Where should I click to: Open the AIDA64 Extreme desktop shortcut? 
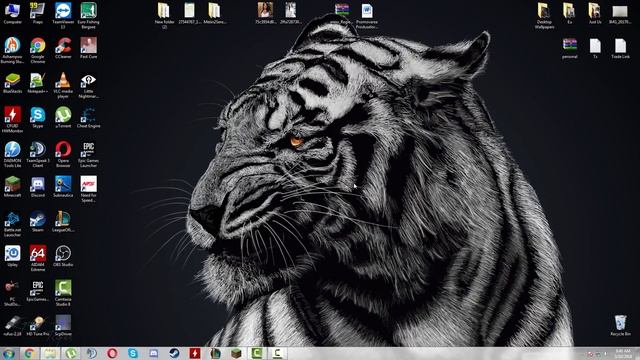38,258
